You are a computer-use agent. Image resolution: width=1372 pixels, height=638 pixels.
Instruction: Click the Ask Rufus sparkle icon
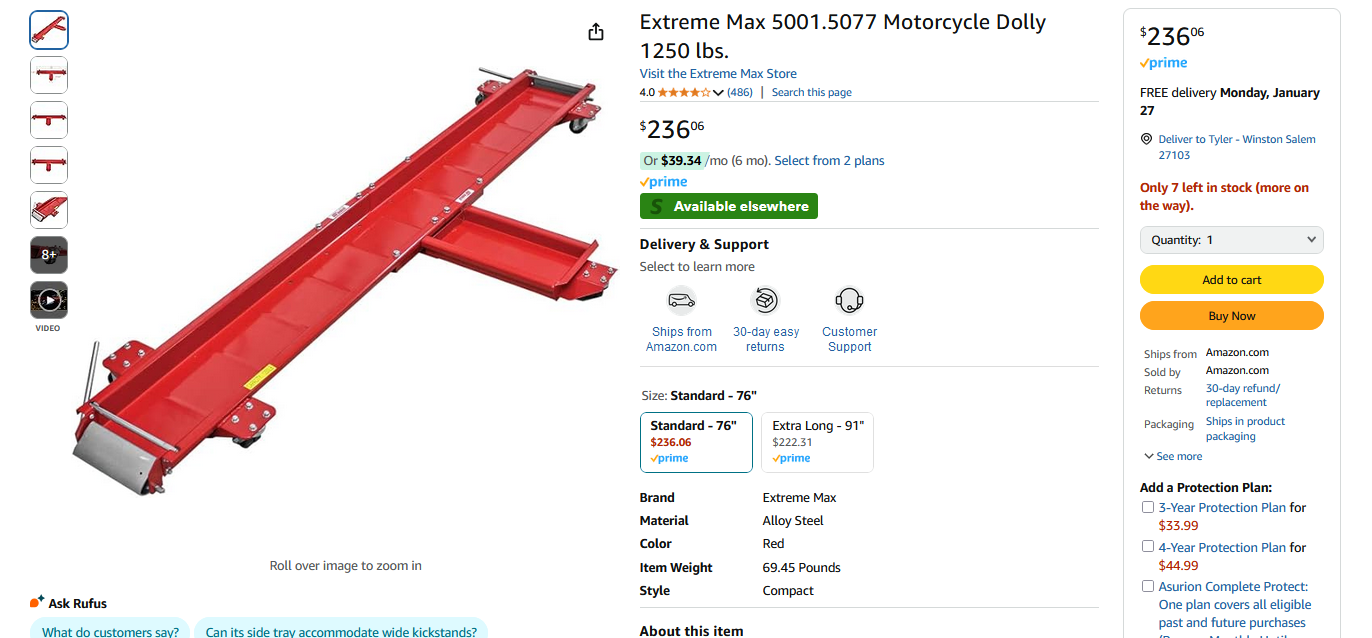tap(37, 602)
